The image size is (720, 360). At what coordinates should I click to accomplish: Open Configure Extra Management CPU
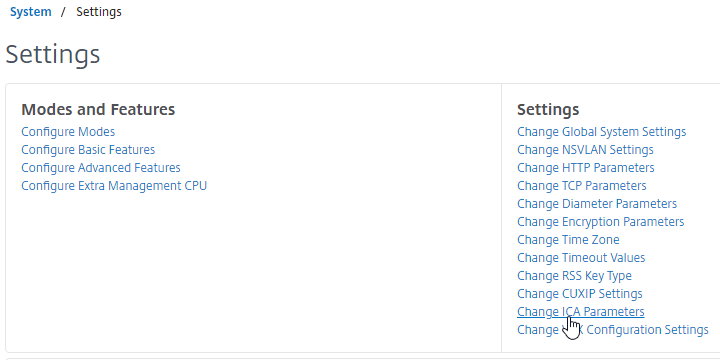[x=114, y=186]
